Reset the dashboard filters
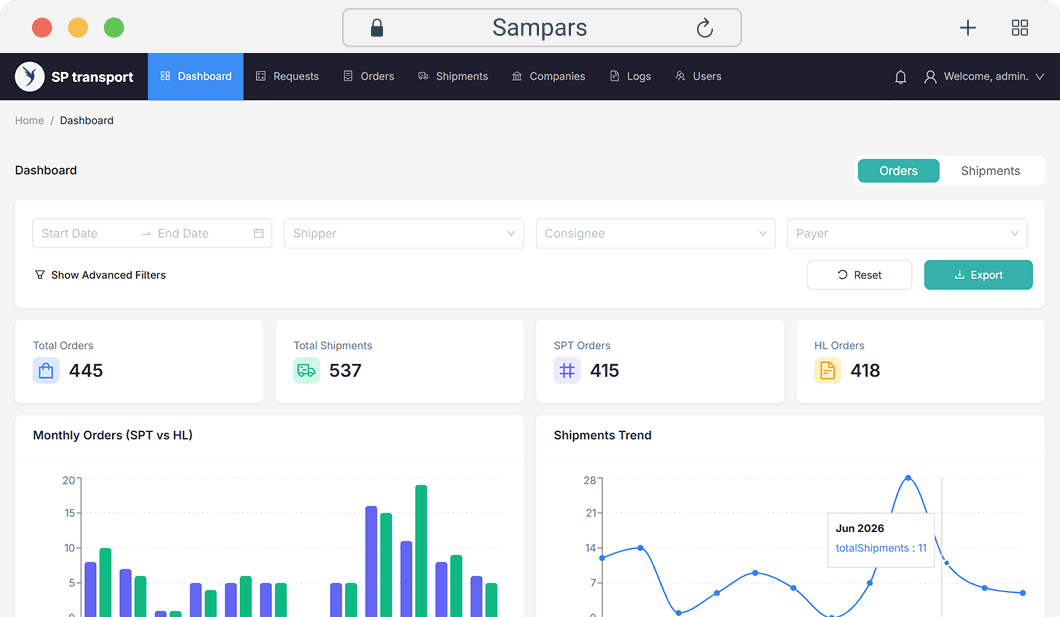This screenshot has height=617, width=1060. (859, 275)
